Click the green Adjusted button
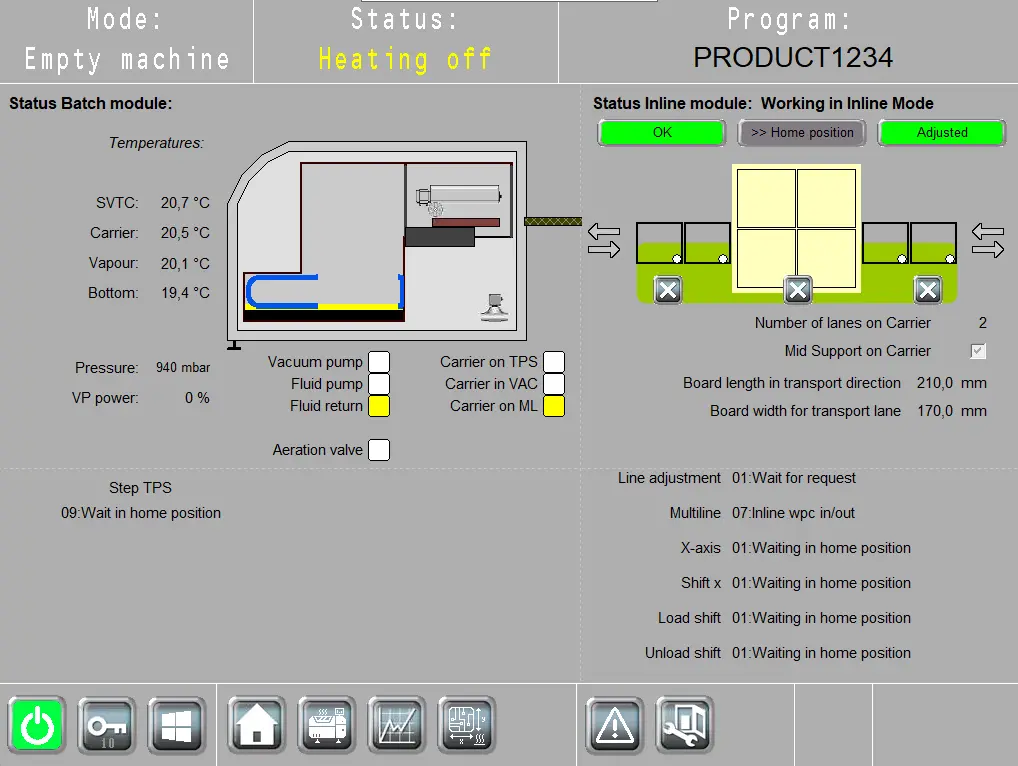This screenshot has width=1018, height=766. [x=942, y=132]
